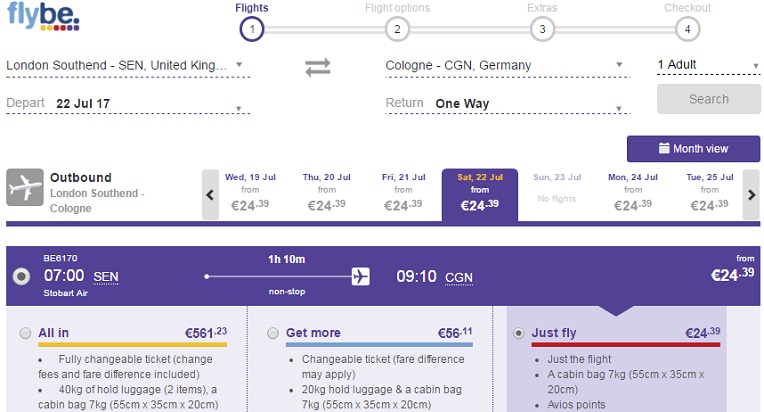Select the BE6170 07:00 flight radio button
764x412 pixels.
coord(21,277)
